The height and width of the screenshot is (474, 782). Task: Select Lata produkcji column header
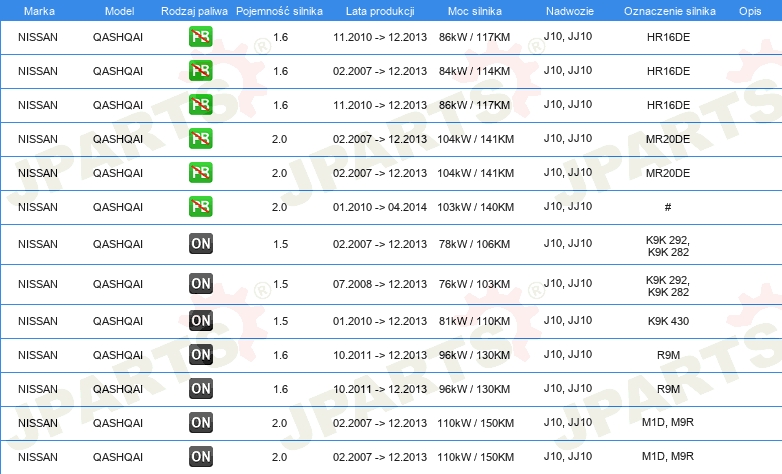coord(380,11)
